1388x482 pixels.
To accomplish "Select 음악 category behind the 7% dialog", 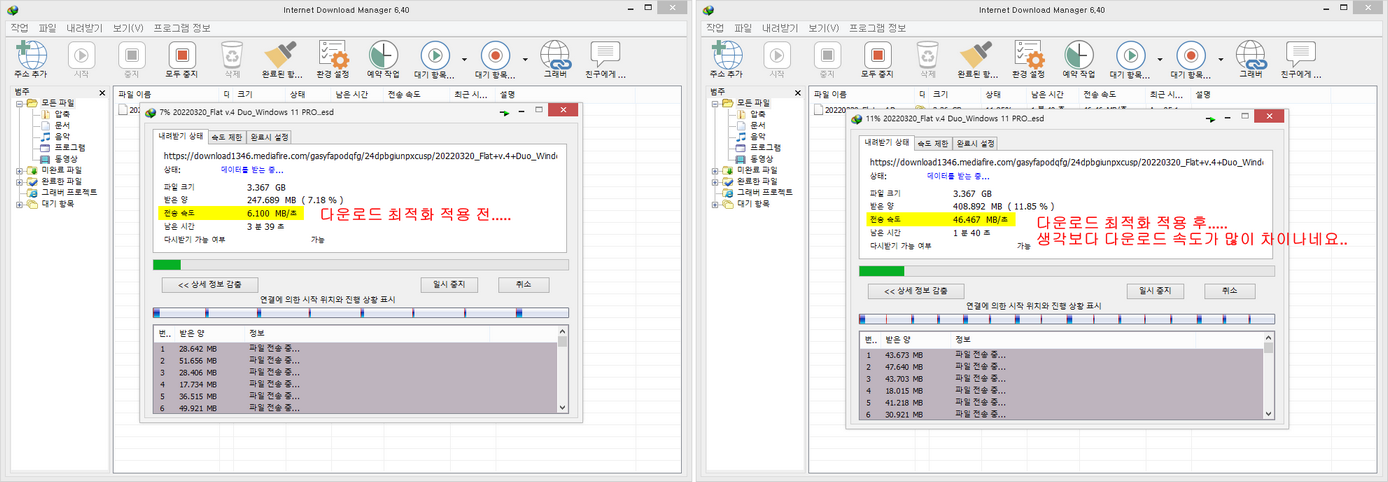I will pyautogui.click(x=61, y=136).
